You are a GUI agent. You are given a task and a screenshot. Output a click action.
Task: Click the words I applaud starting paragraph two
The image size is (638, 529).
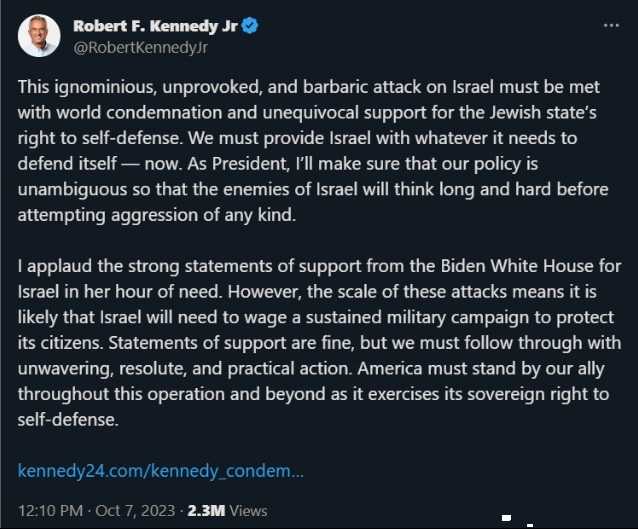pyautogui.click(x=55, y=267)
